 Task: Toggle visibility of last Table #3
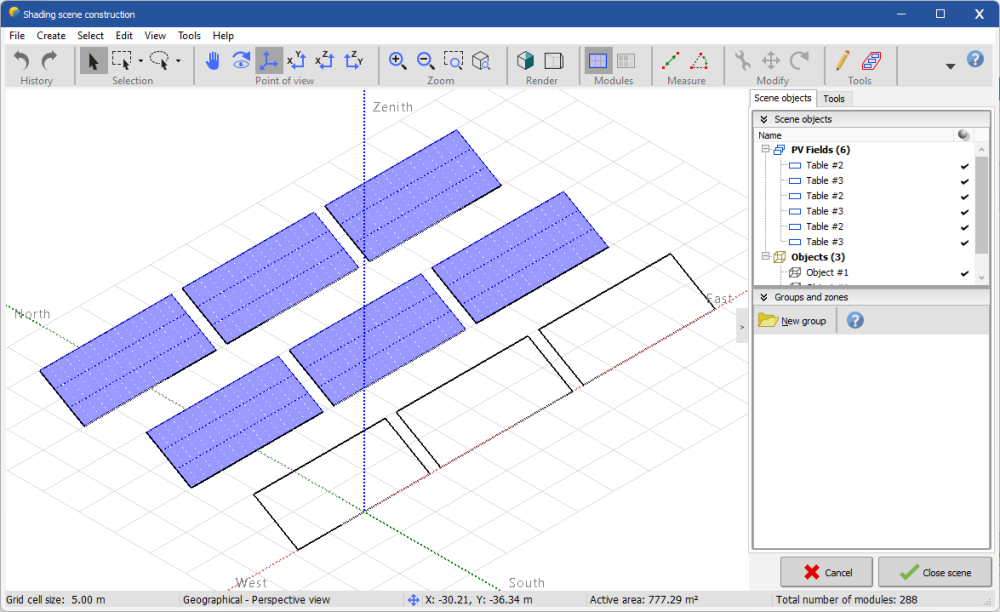tap(965, 242)
